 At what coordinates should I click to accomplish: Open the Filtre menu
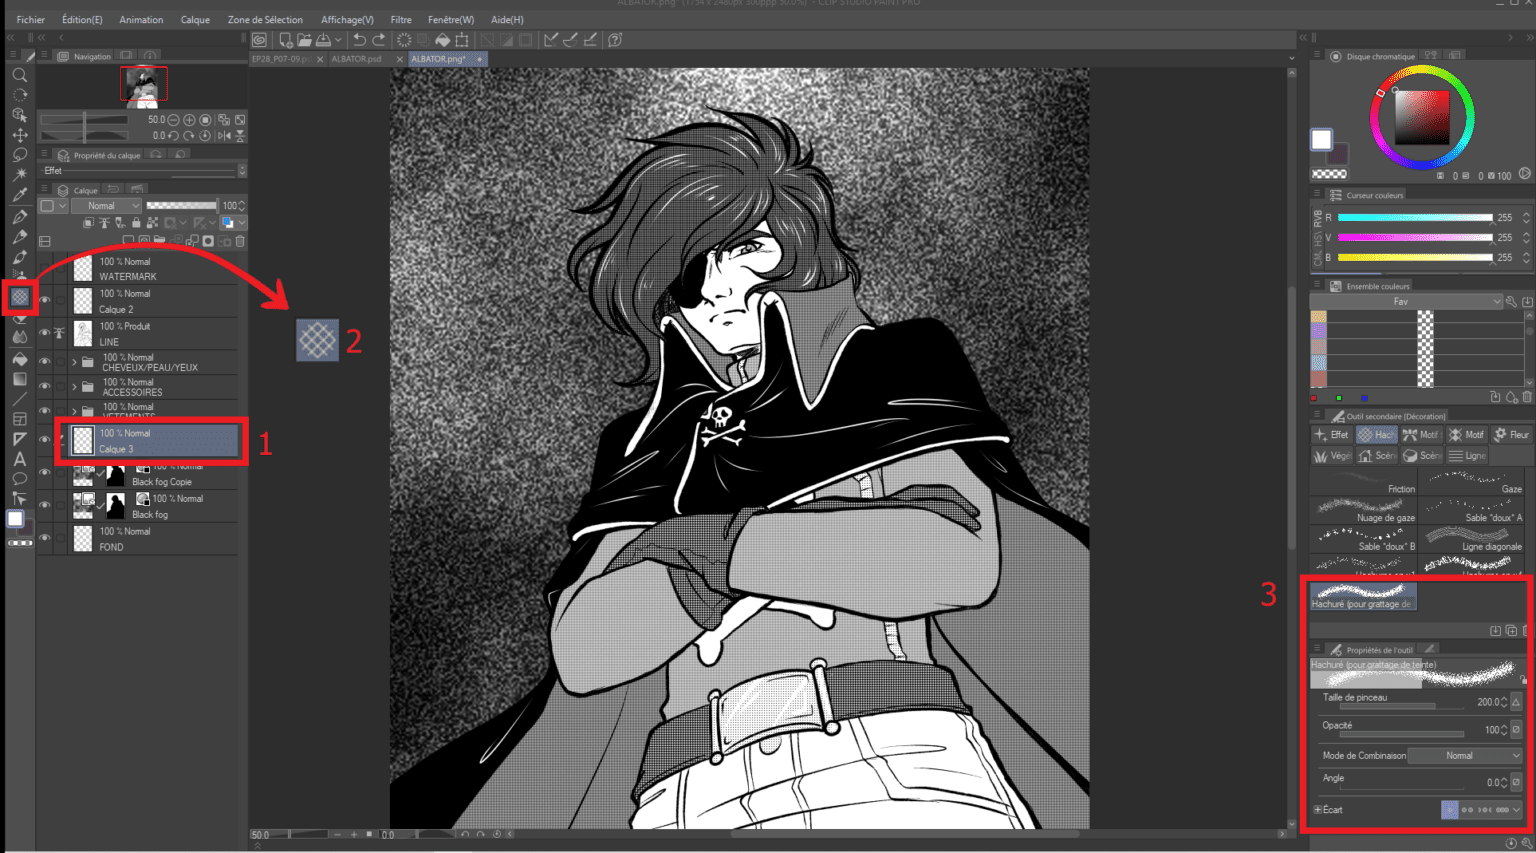(401, 19)
